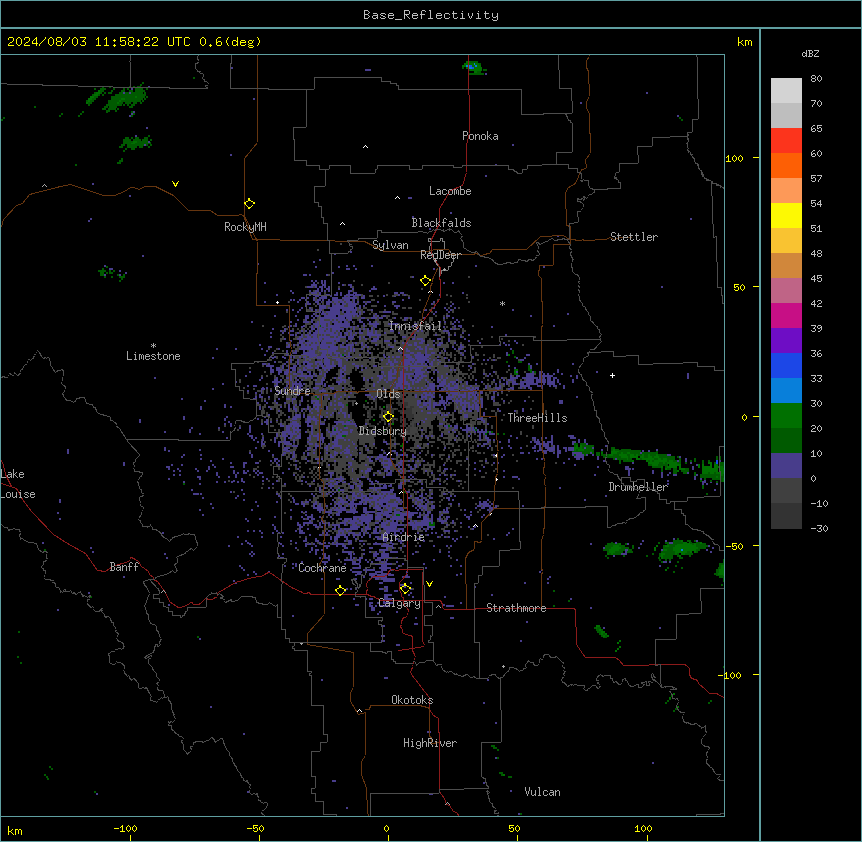Click the green echo cluster at top center
Viewport: 862px width, 842px height.
coord(472,67)
